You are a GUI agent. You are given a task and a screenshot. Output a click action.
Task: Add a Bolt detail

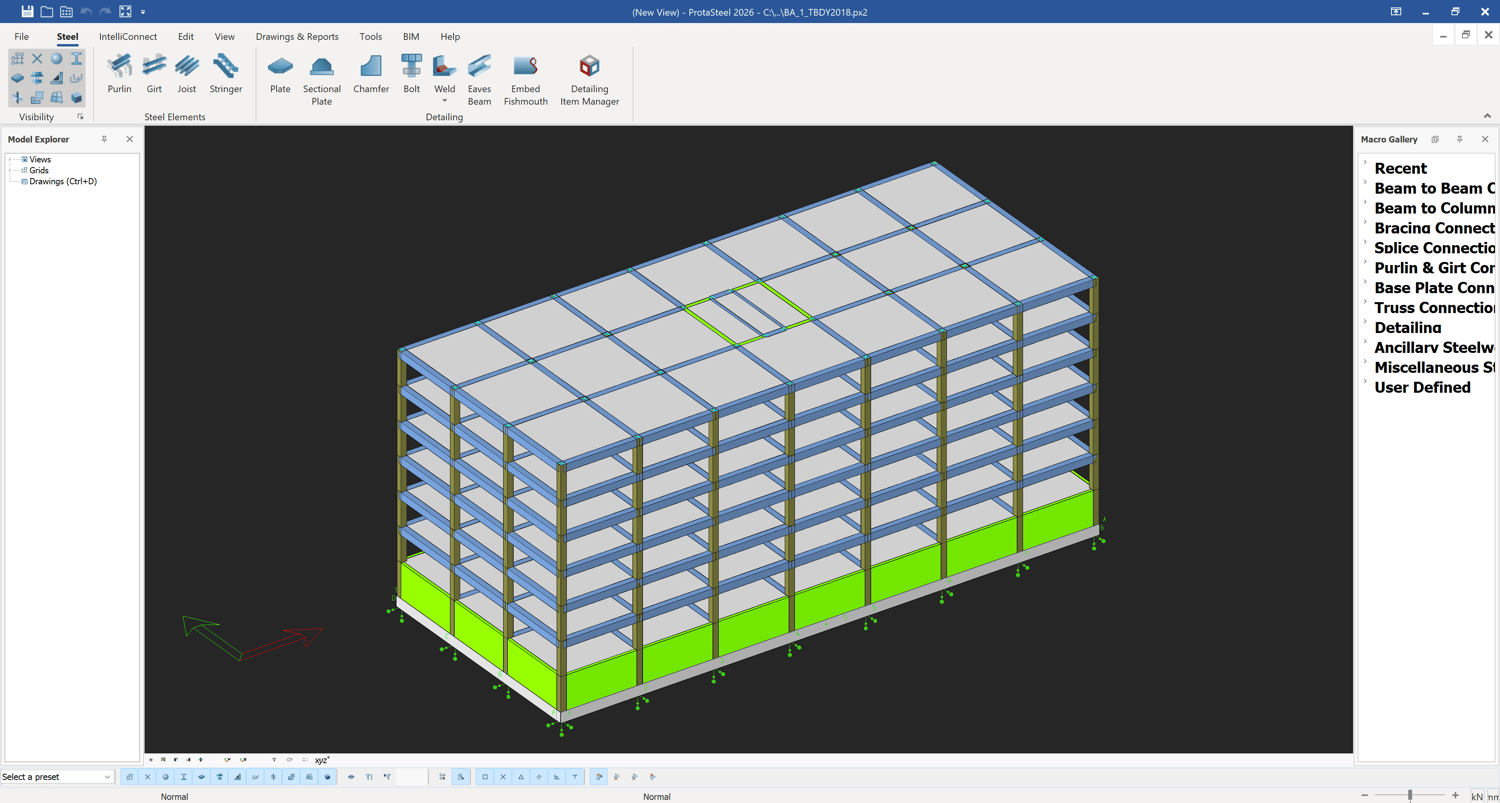point(411,75)
